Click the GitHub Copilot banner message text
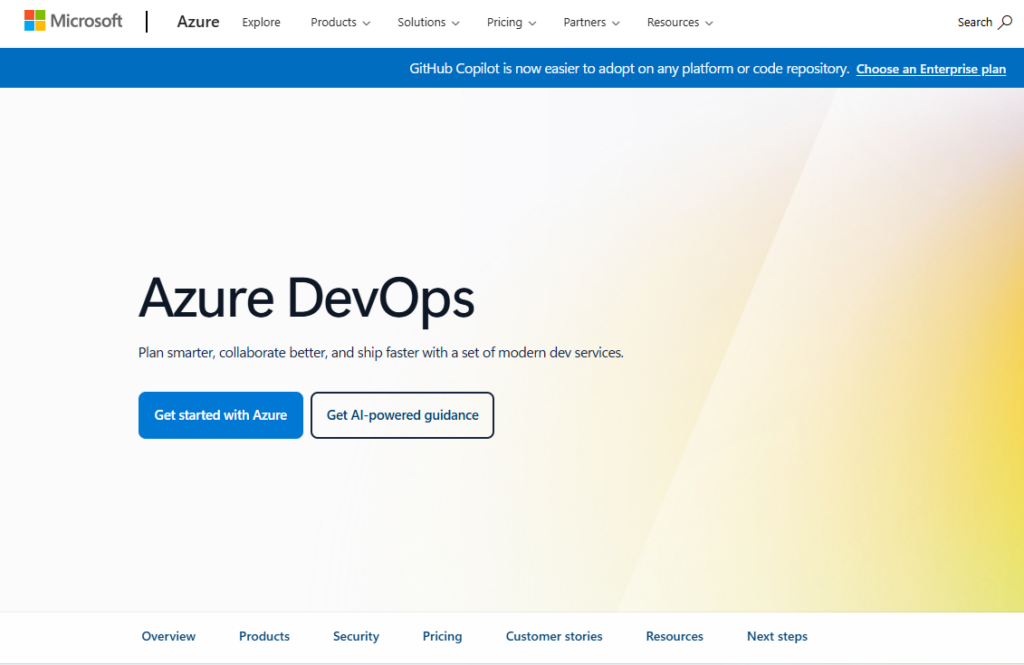This screenshot has height=665, width=1024. coord(629,69)
